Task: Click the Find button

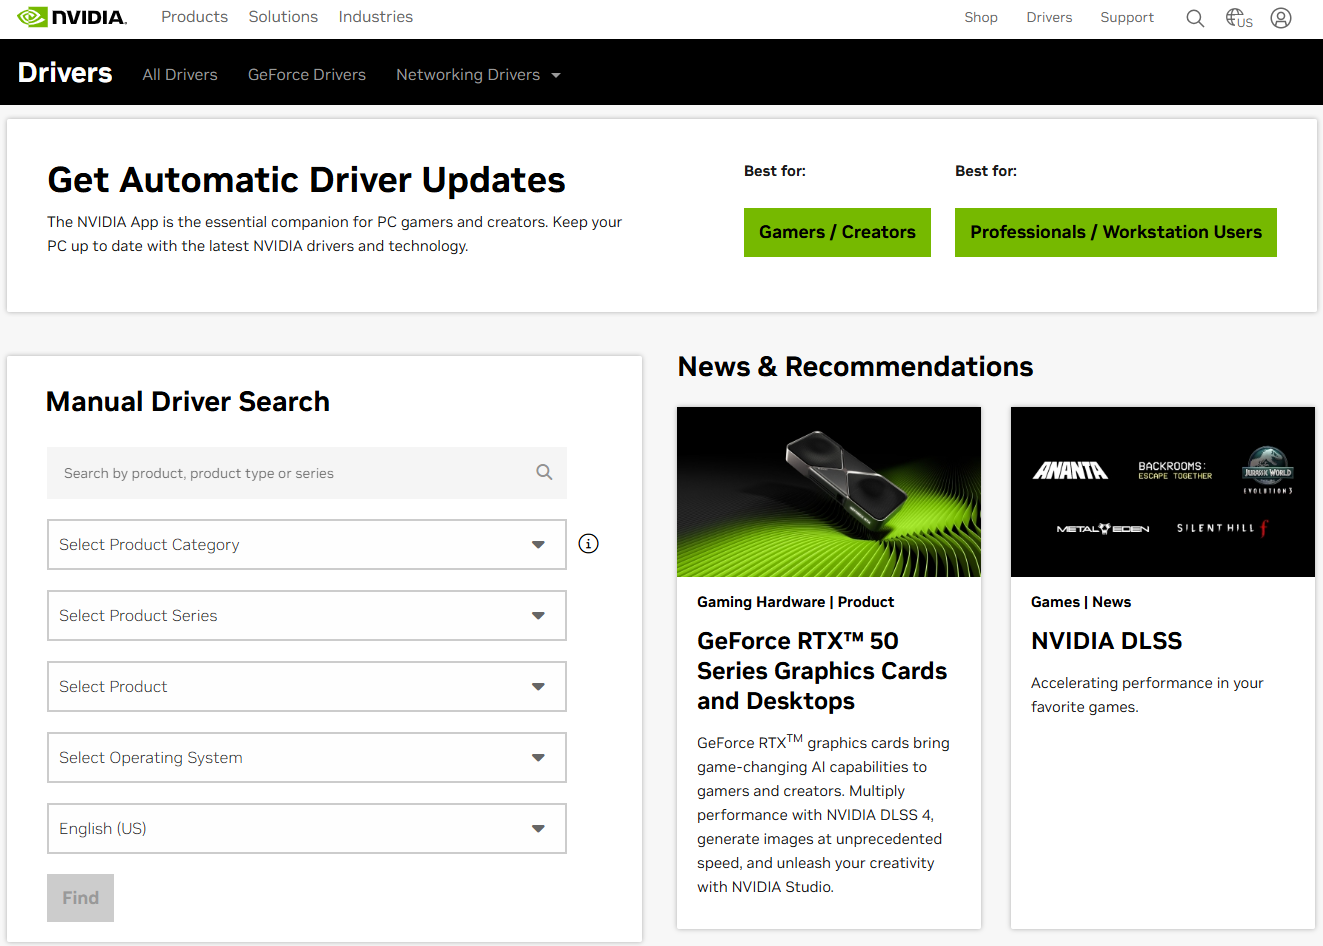Action: point(80,898)
